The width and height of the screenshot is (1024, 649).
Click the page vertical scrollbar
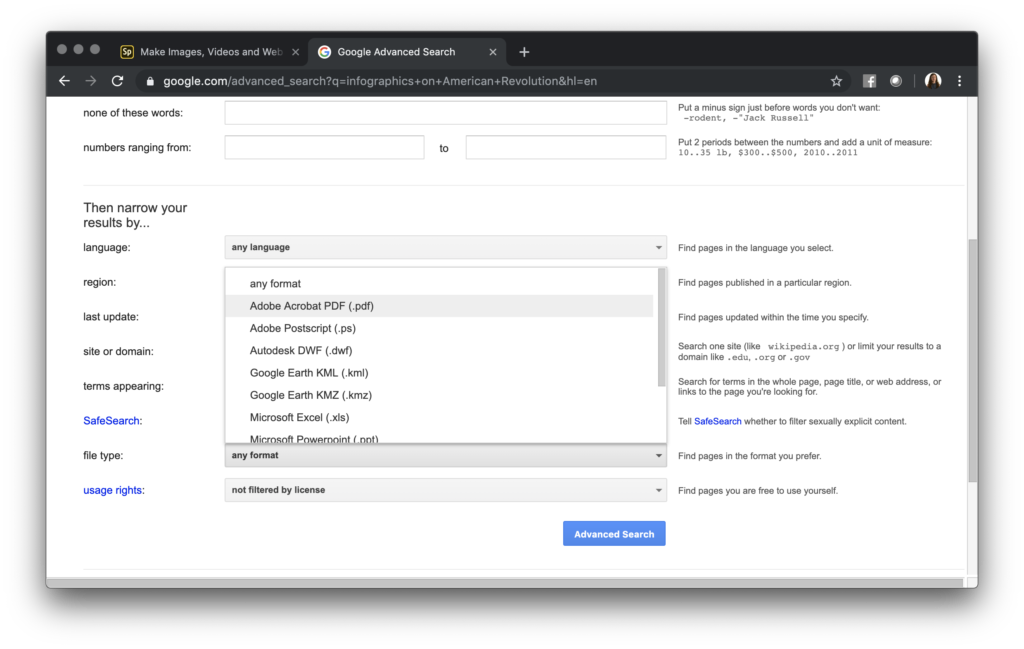(x=972, y=360)
